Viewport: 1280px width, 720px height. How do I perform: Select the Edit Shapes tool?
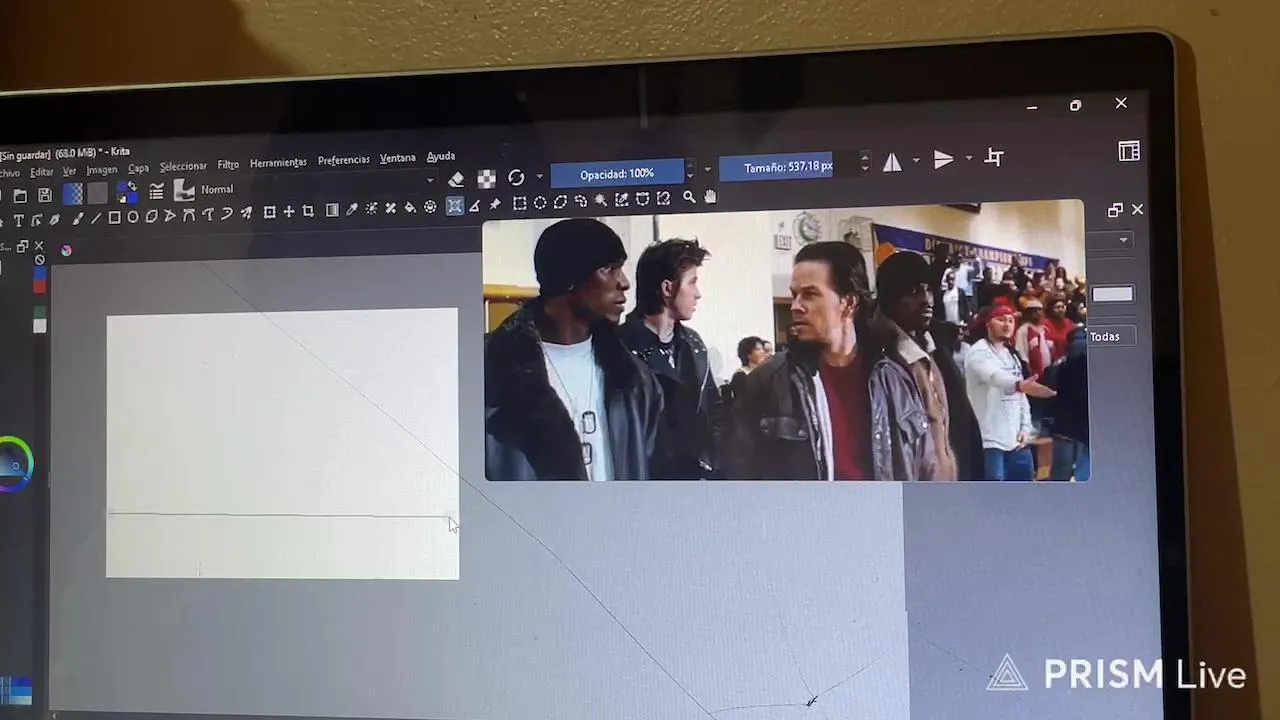[x=37, y=219]
